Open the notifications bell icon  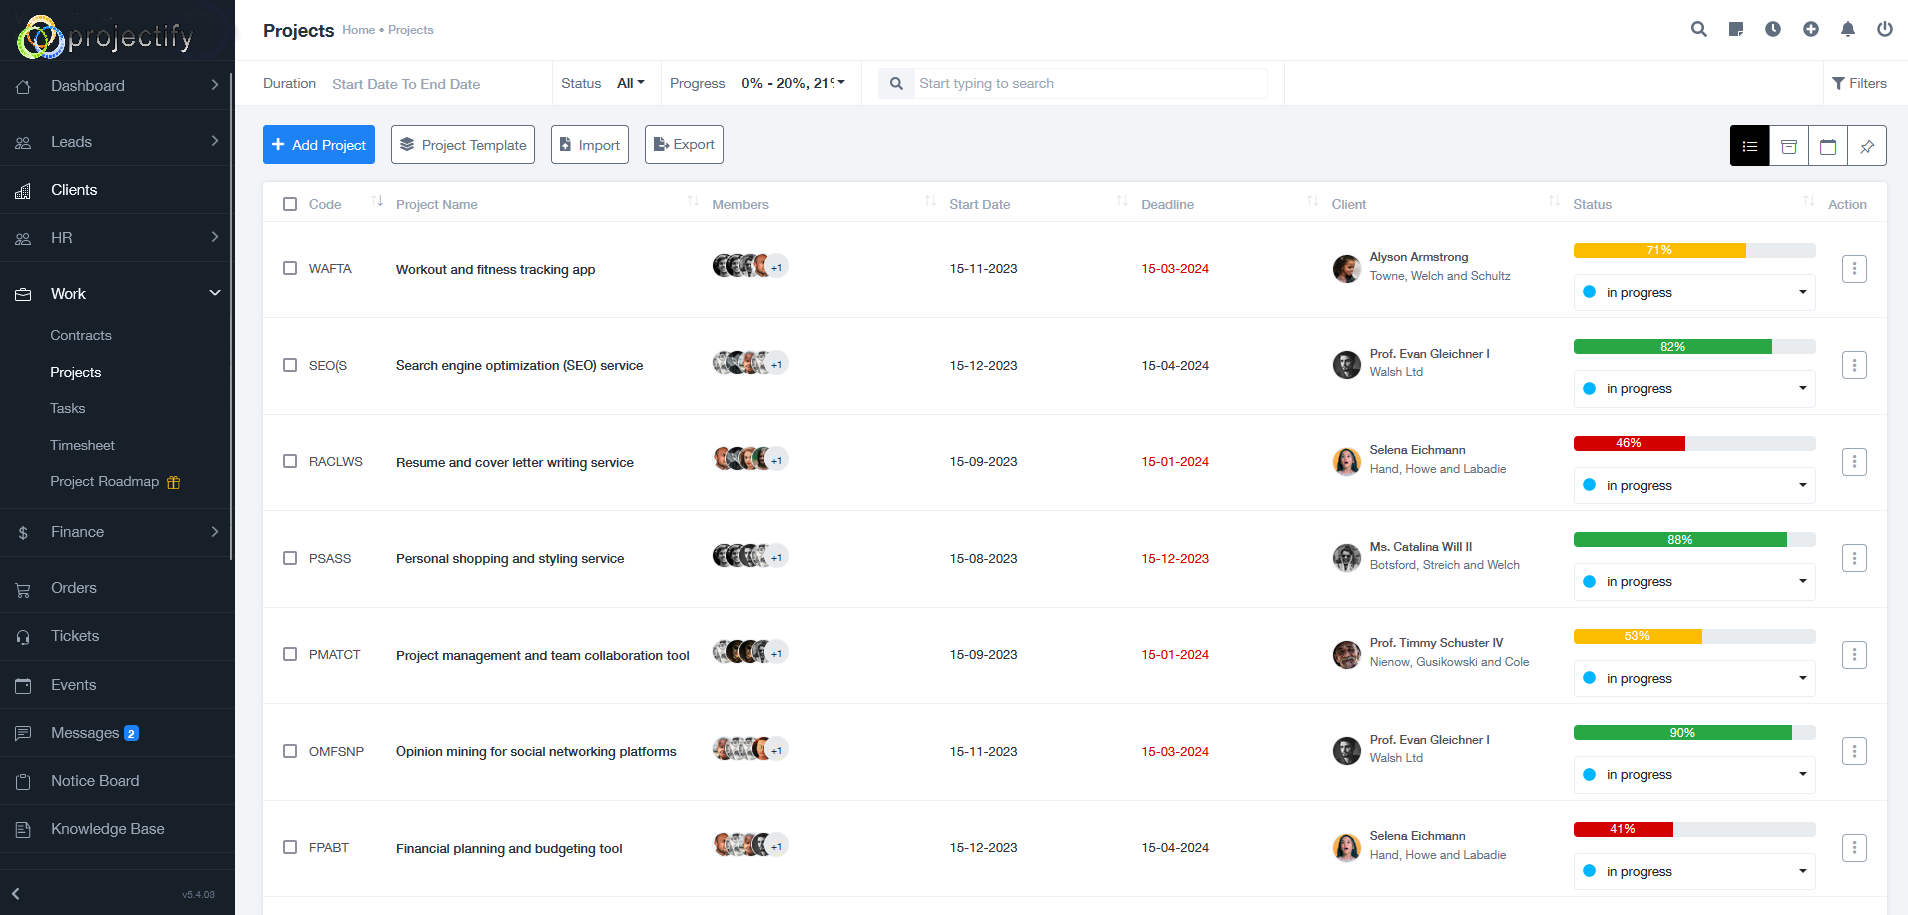point(1847,29)
